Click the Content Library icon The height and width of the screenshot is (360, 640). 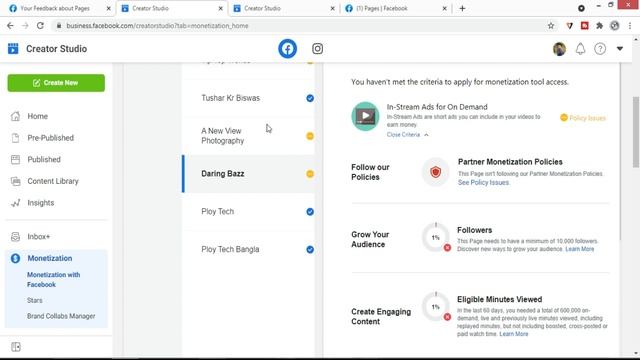16,181
